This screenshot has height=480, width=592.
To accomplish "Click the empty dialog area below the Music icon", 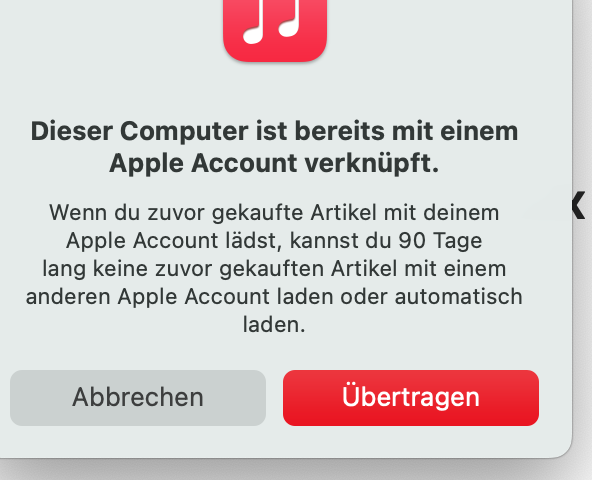I will pos(275,91).
